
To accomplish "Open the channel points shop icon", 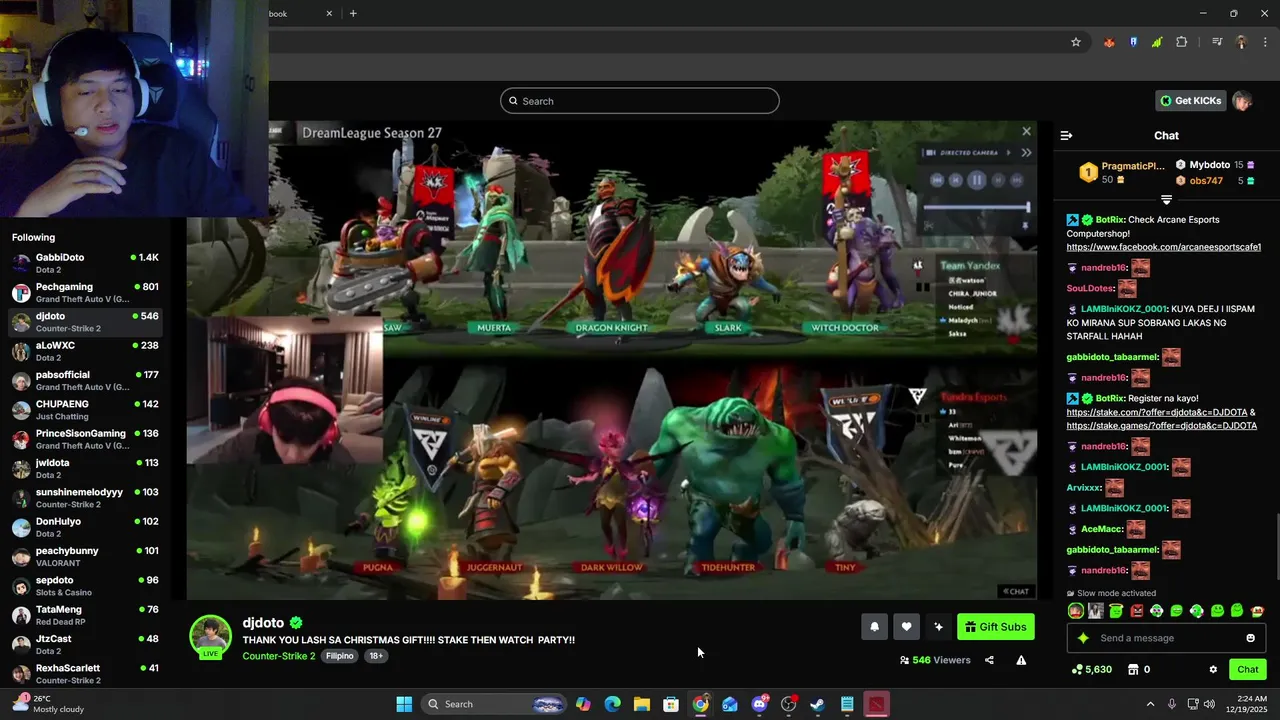I will tap(1133, 669).
